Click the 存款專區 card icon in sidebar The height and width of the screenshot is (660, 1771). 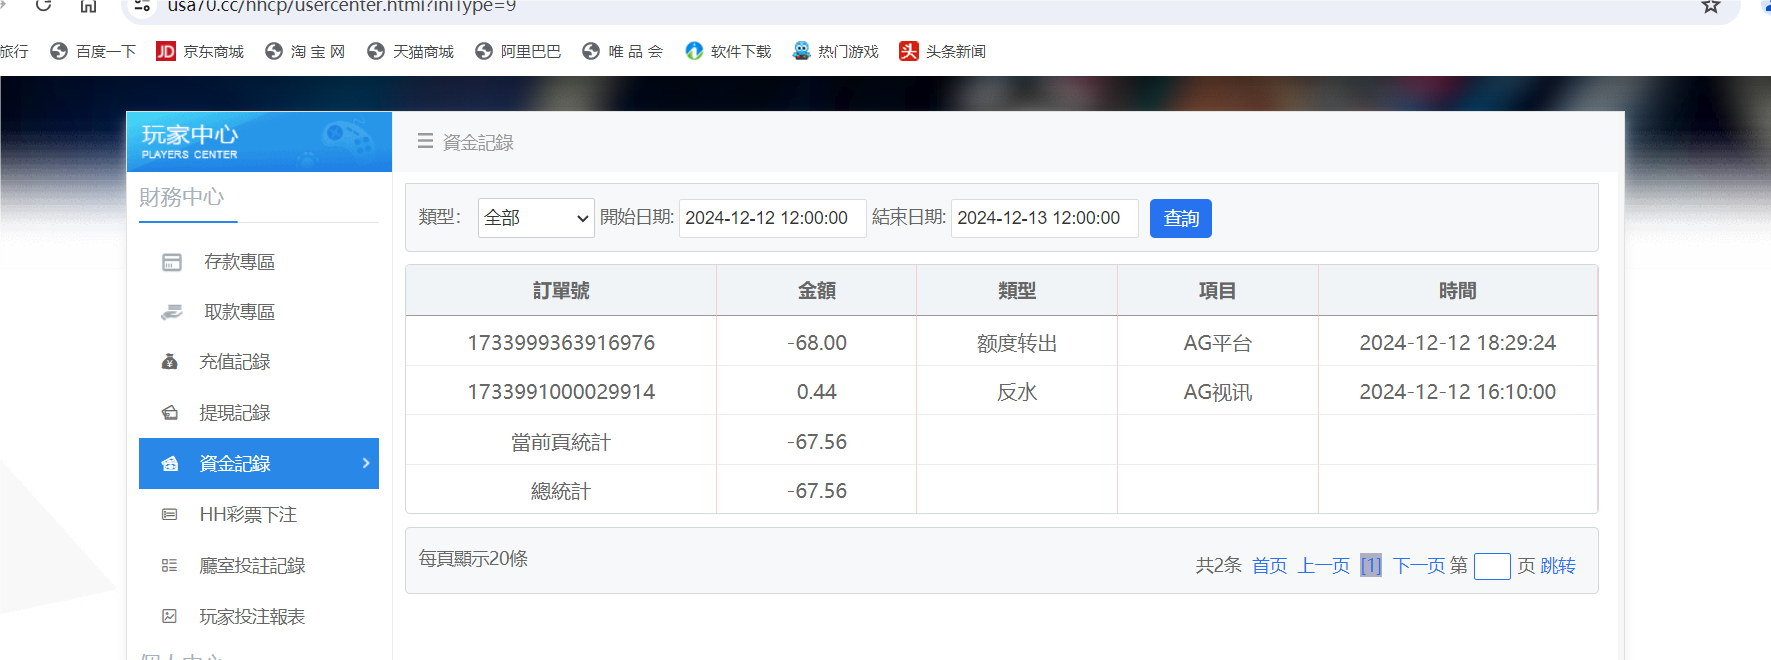click(172, 262)
